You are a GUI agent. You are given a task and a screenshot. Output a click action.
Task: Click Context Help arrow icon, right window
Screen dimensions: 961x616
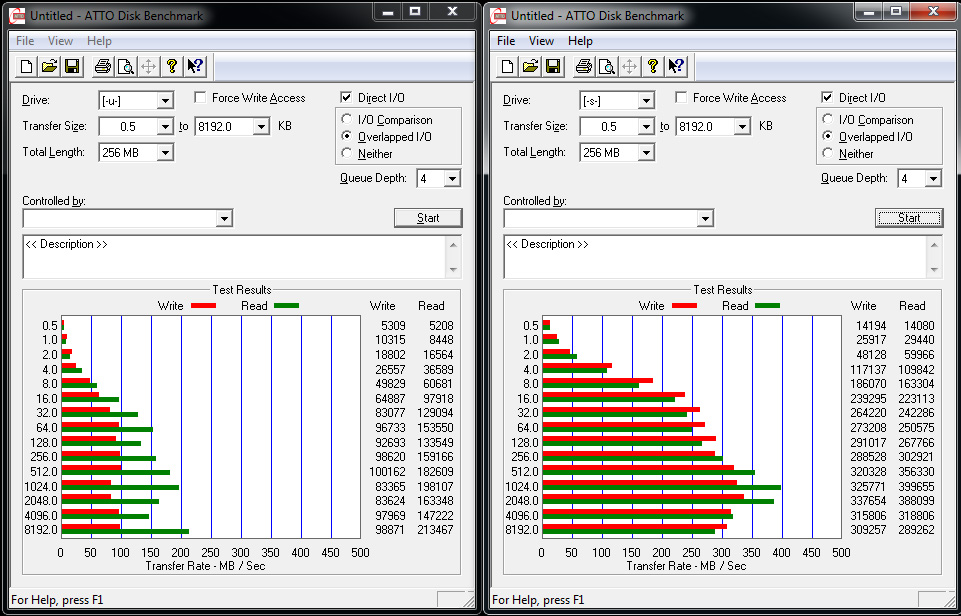(676, 66)
